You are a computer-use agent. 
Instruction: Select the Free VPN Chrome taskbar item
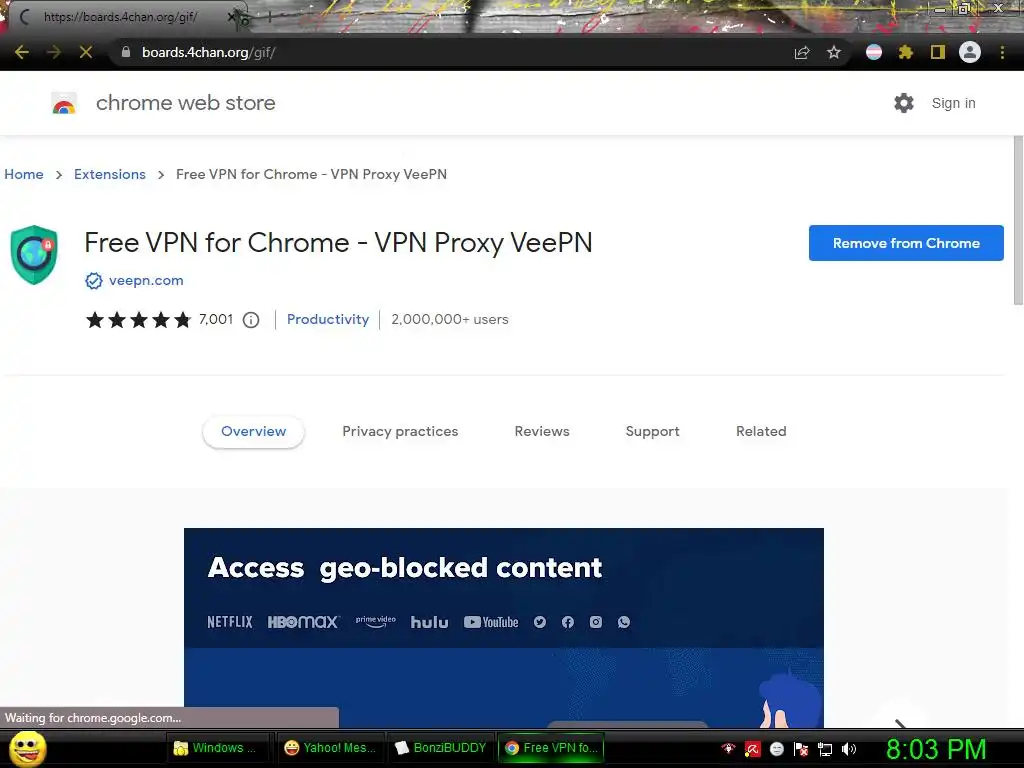(552, 748)
